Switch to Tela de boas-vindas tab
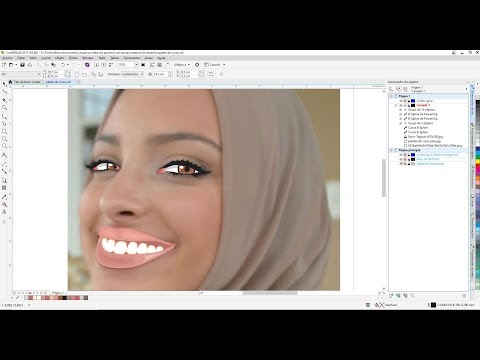This screenshot has height=360, width=480. [27, 82]
